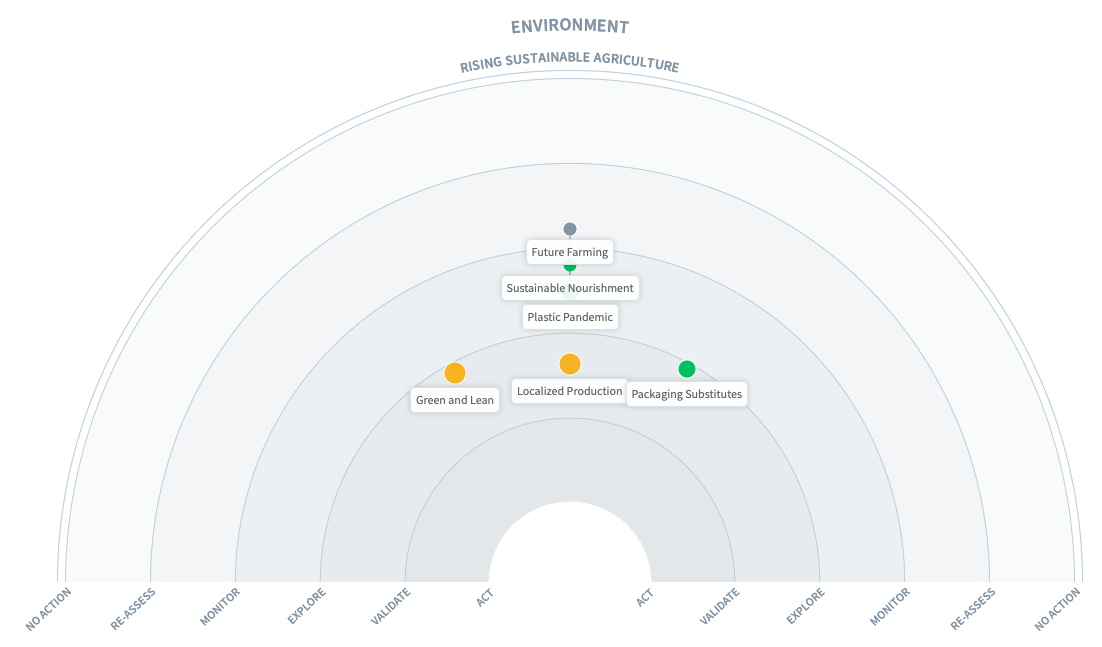Select the right-side ACT ring label
1102x647 pixels.
click(x=646, y=598)
